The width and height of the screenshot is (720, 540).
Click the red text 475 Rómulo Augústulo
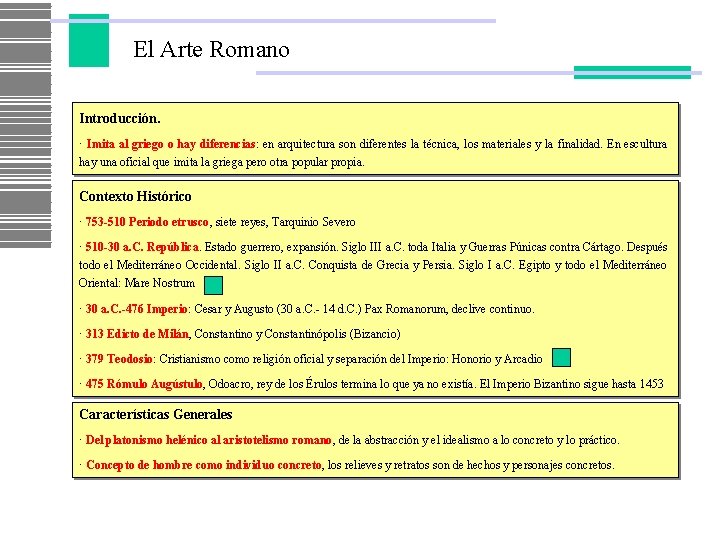point(144,384)
